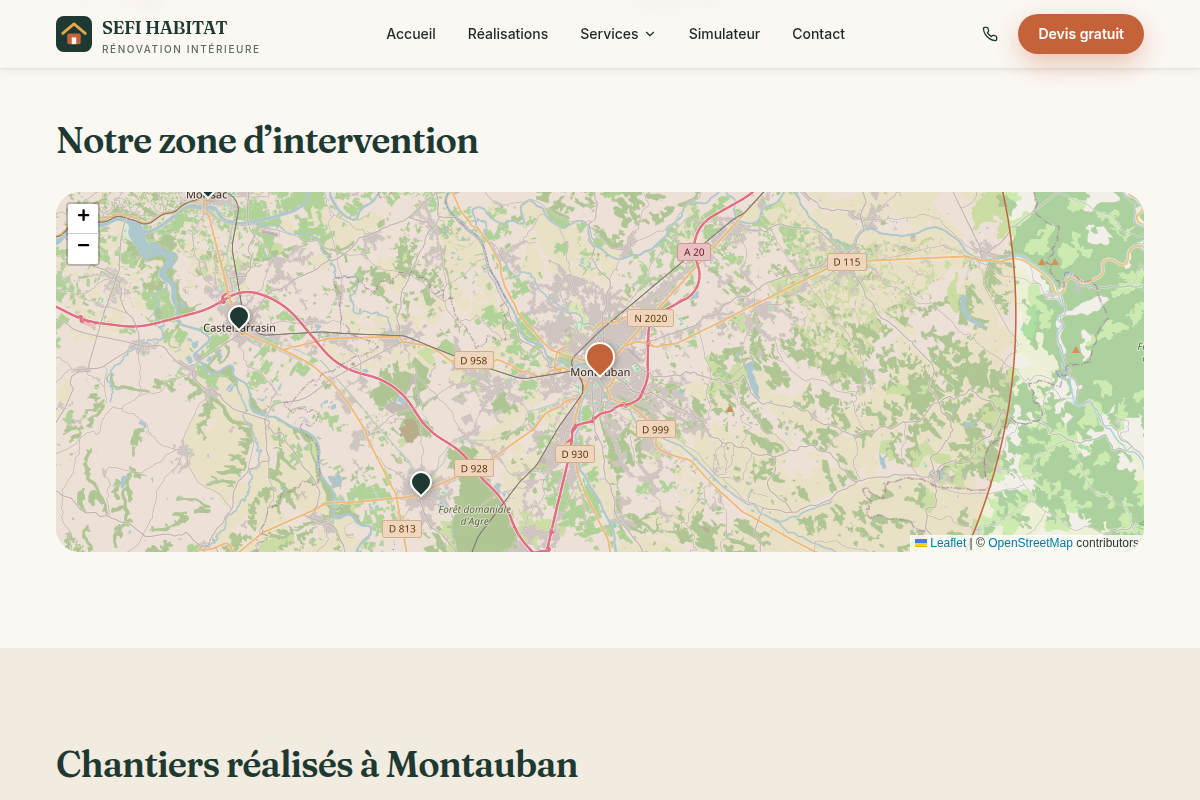This screenshot has width=1200, height=800.
Task: Click the Rénovation intérieure tagline
Action: pyautogui.click(x=181, y=49)
